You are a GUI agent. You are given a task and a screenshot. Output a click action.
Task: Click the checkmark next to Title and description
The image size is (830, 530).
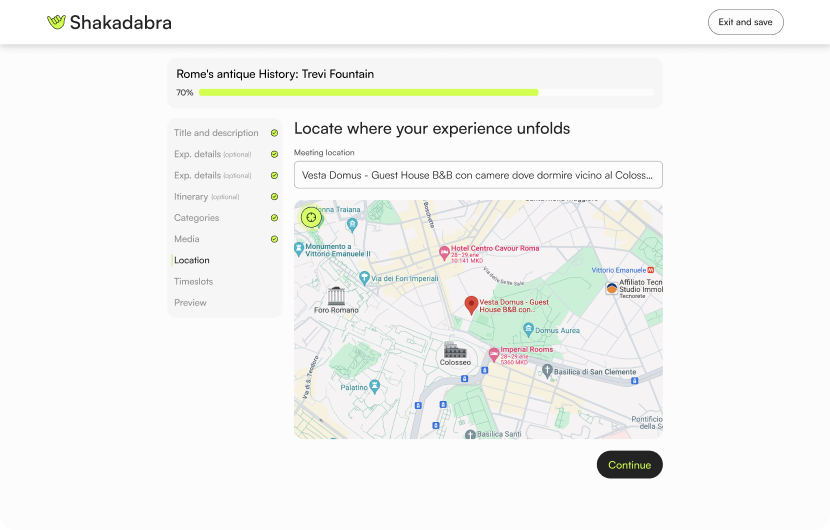click(274, 133)
